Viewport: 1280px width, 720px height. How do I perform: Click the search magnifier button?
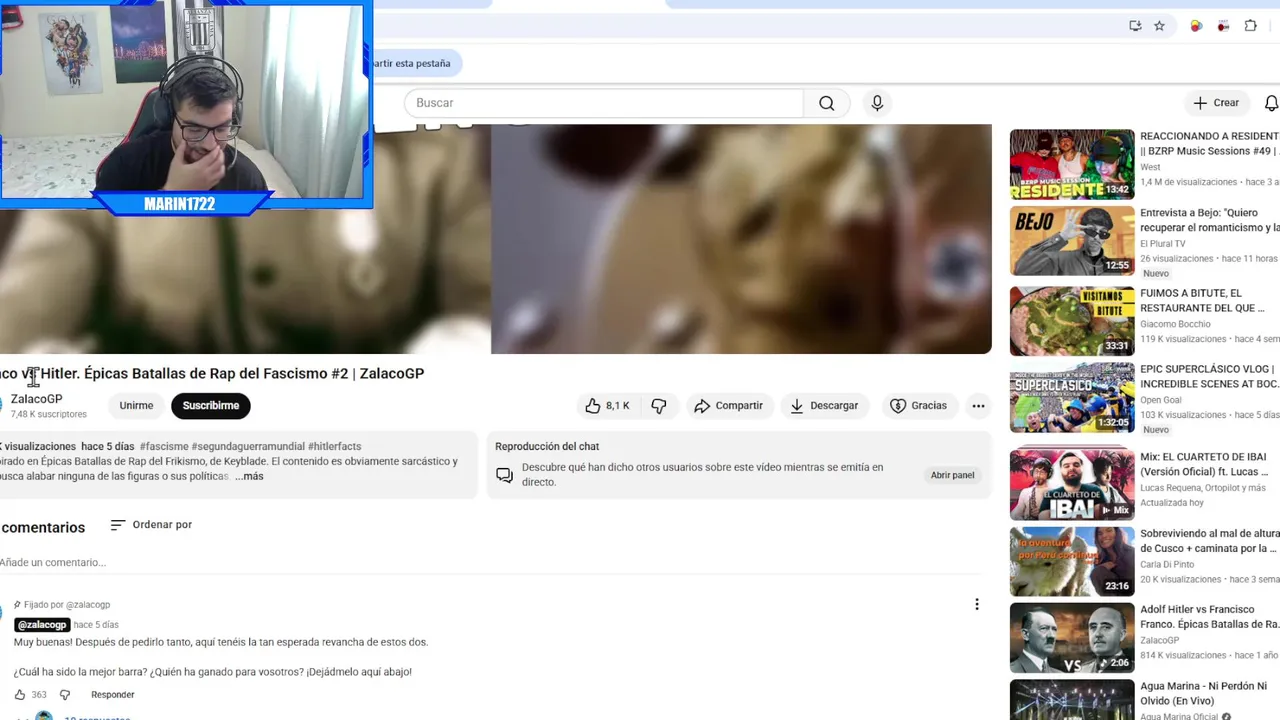tap(827, 103)
